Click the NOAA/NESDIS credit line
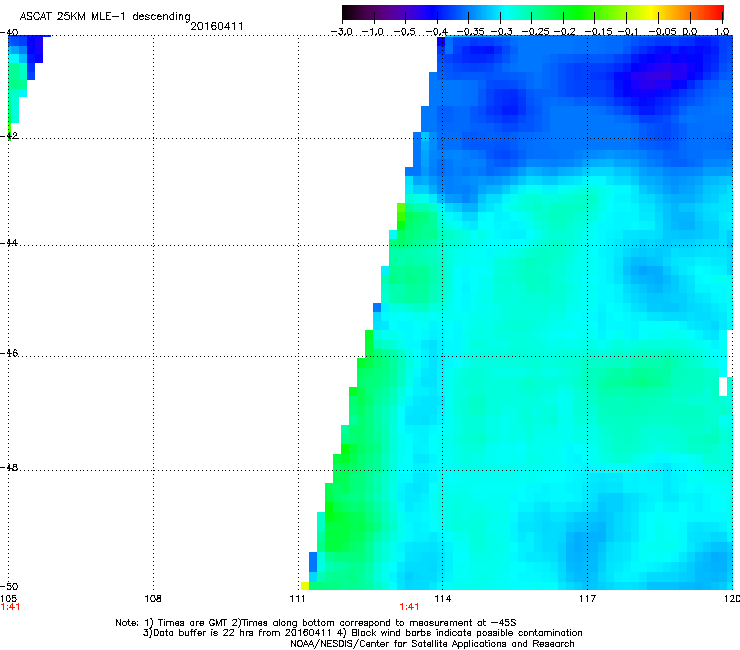The width and height of the screenshot is (740, 650). pyautogui.click(x=432, y=644)
